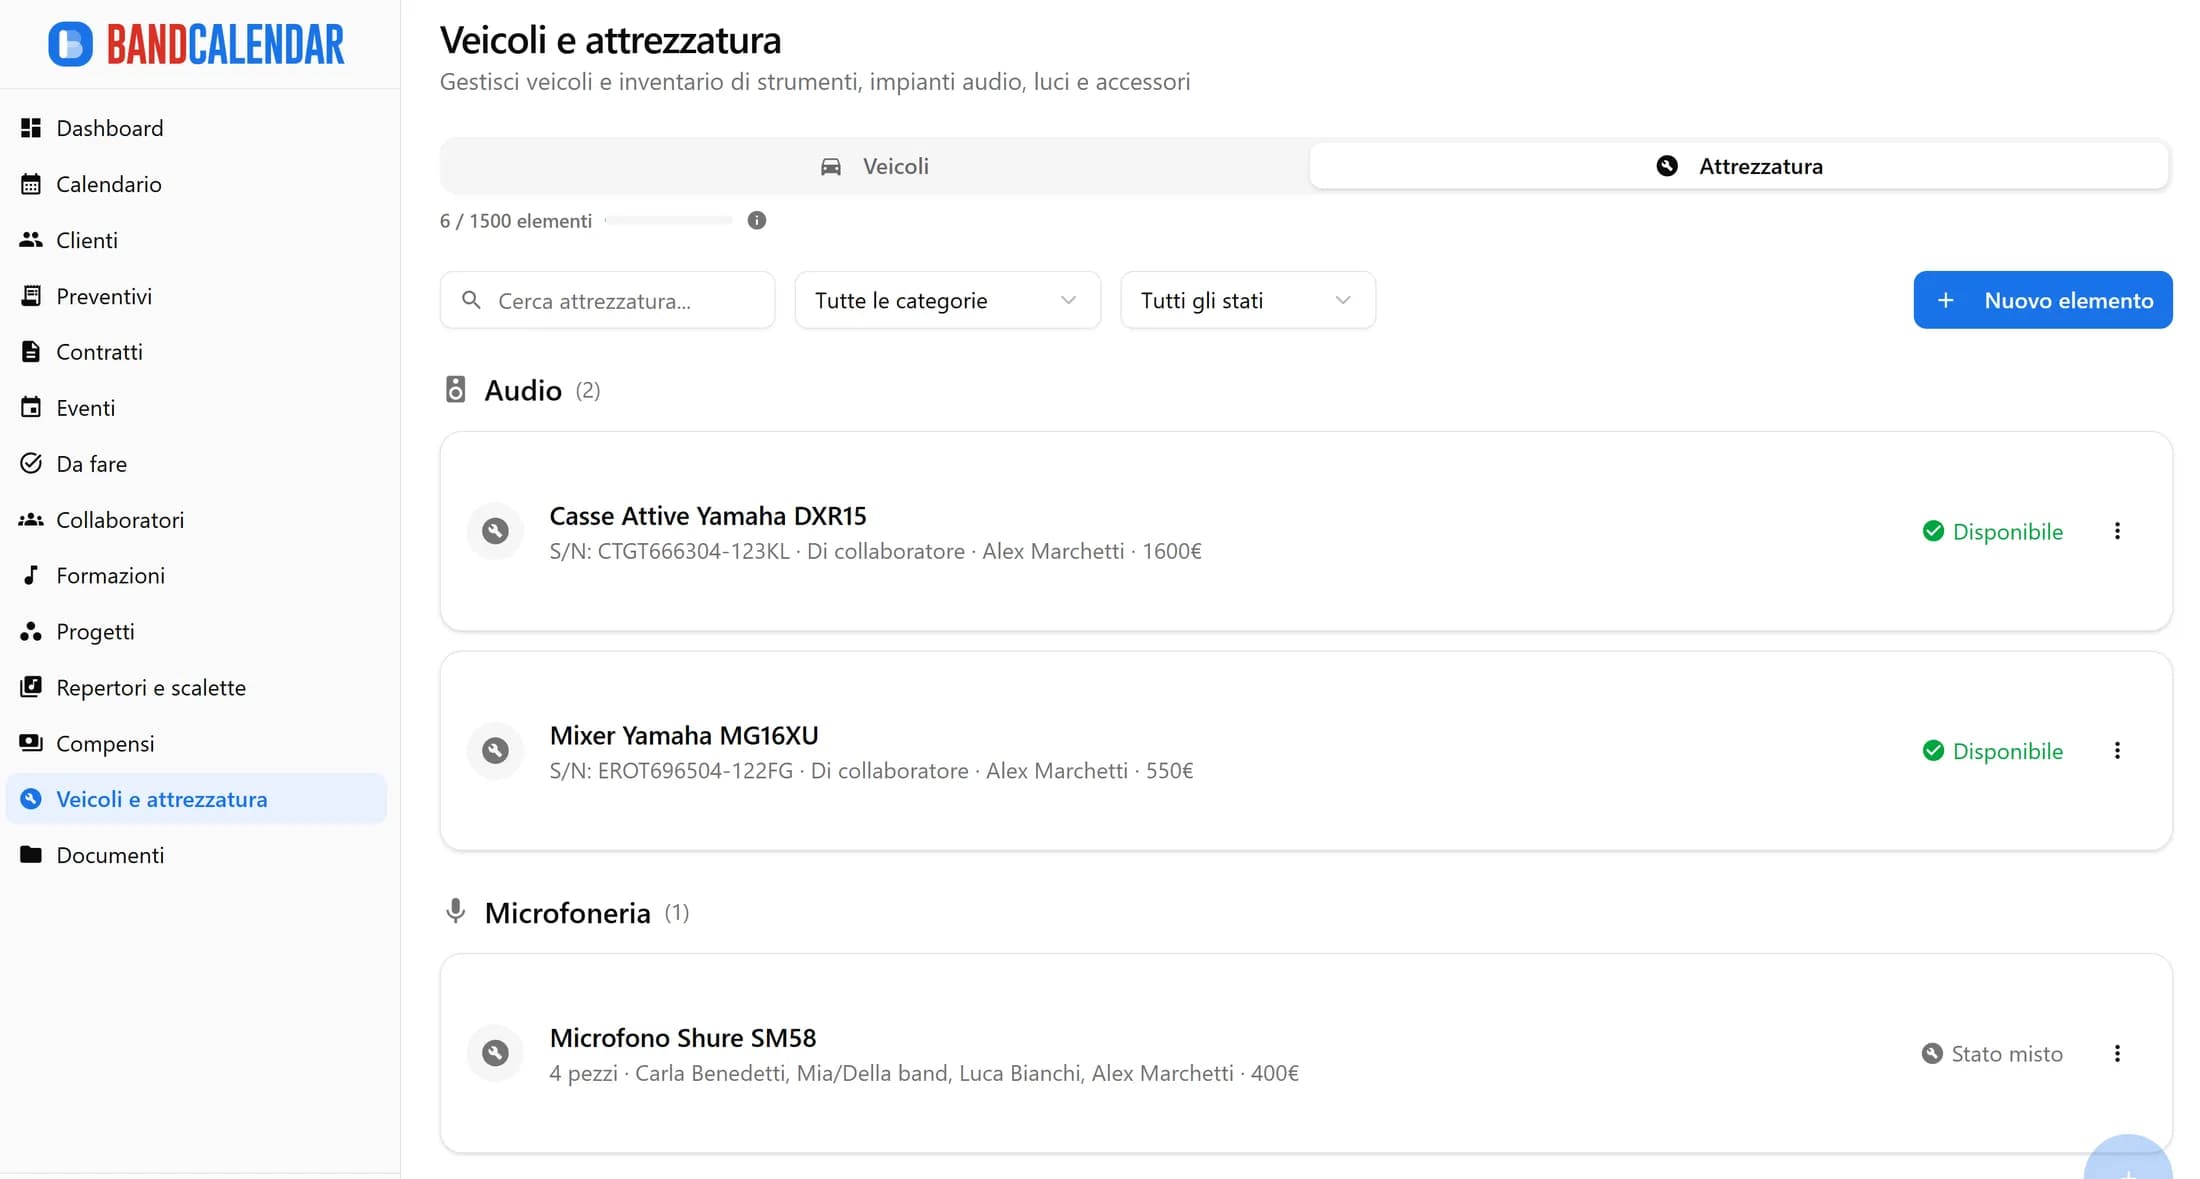The image size is (2200, 1179).
Task: Expand the Tutti gli stati filter
Action: [x=1247, y=300]
